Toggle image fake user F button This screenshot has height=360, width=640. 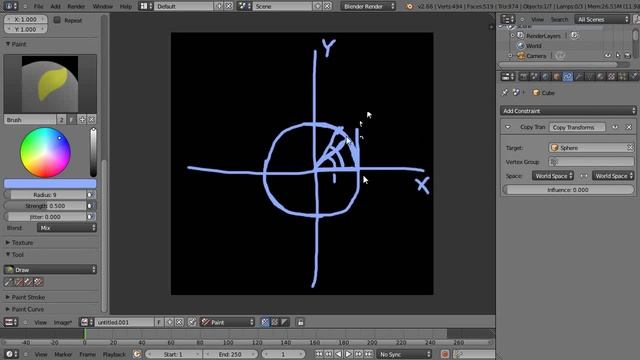point(159,322)
